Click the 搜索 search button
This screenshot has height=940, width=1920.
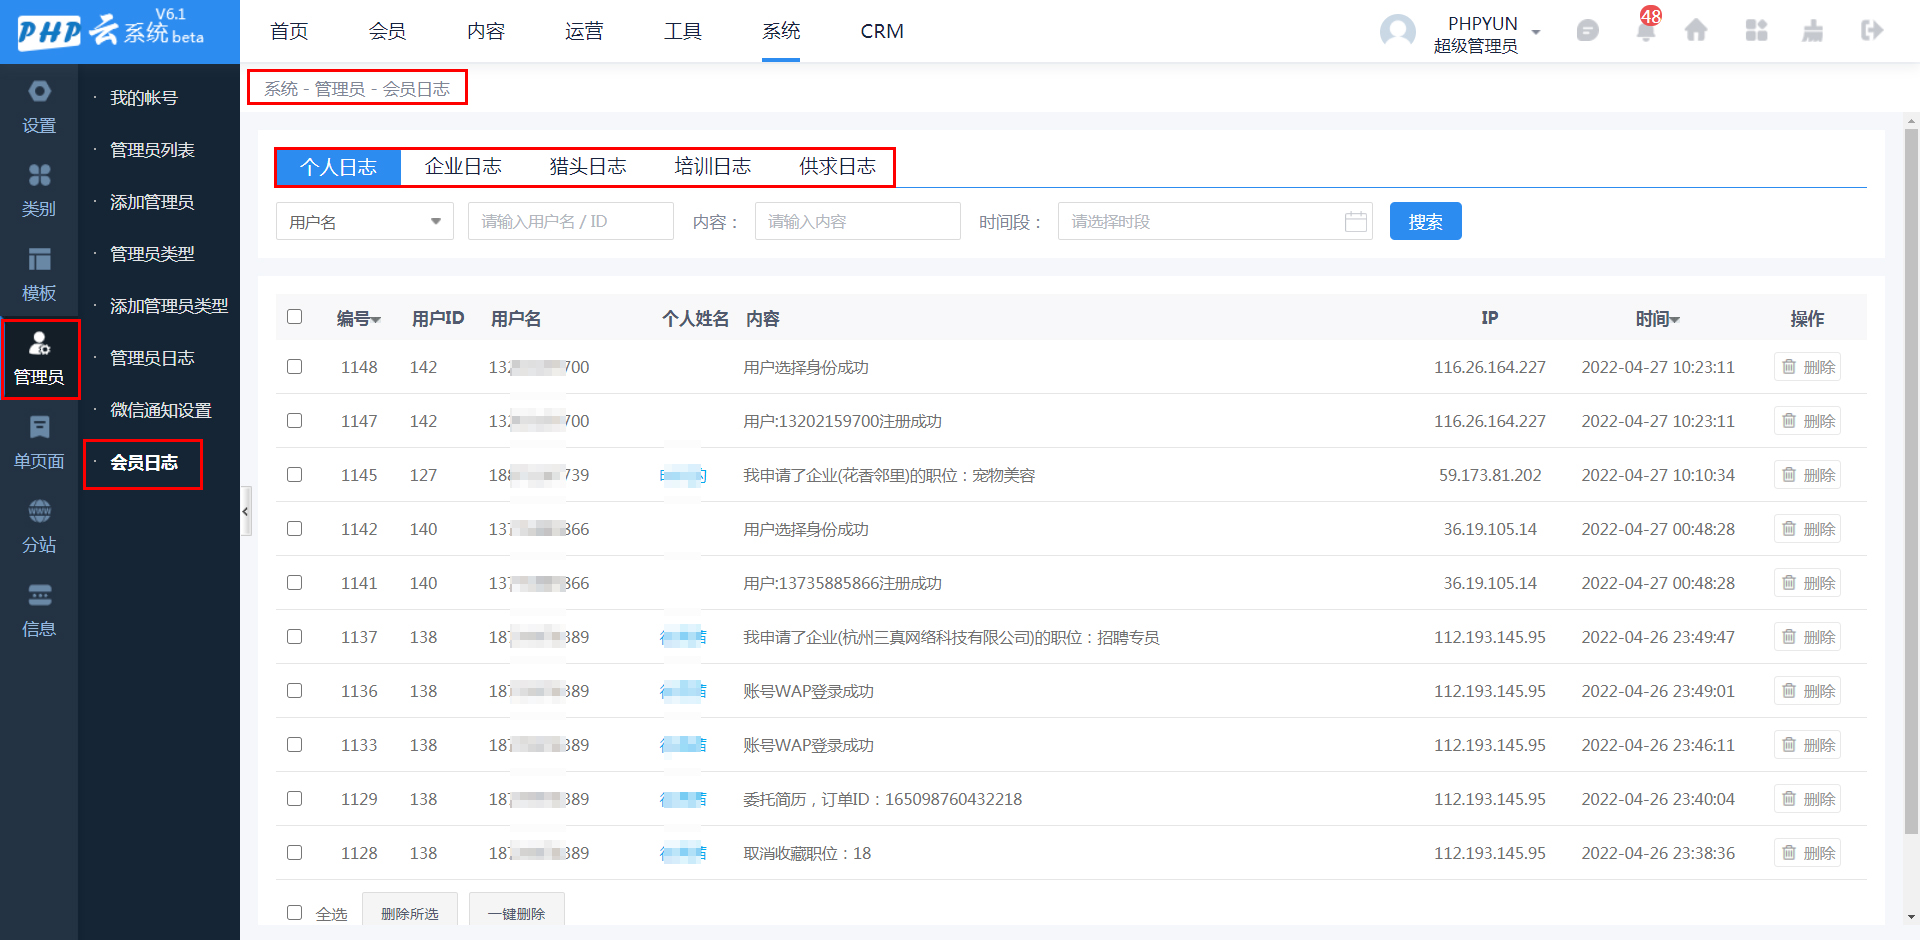[x=1425, y=221]
